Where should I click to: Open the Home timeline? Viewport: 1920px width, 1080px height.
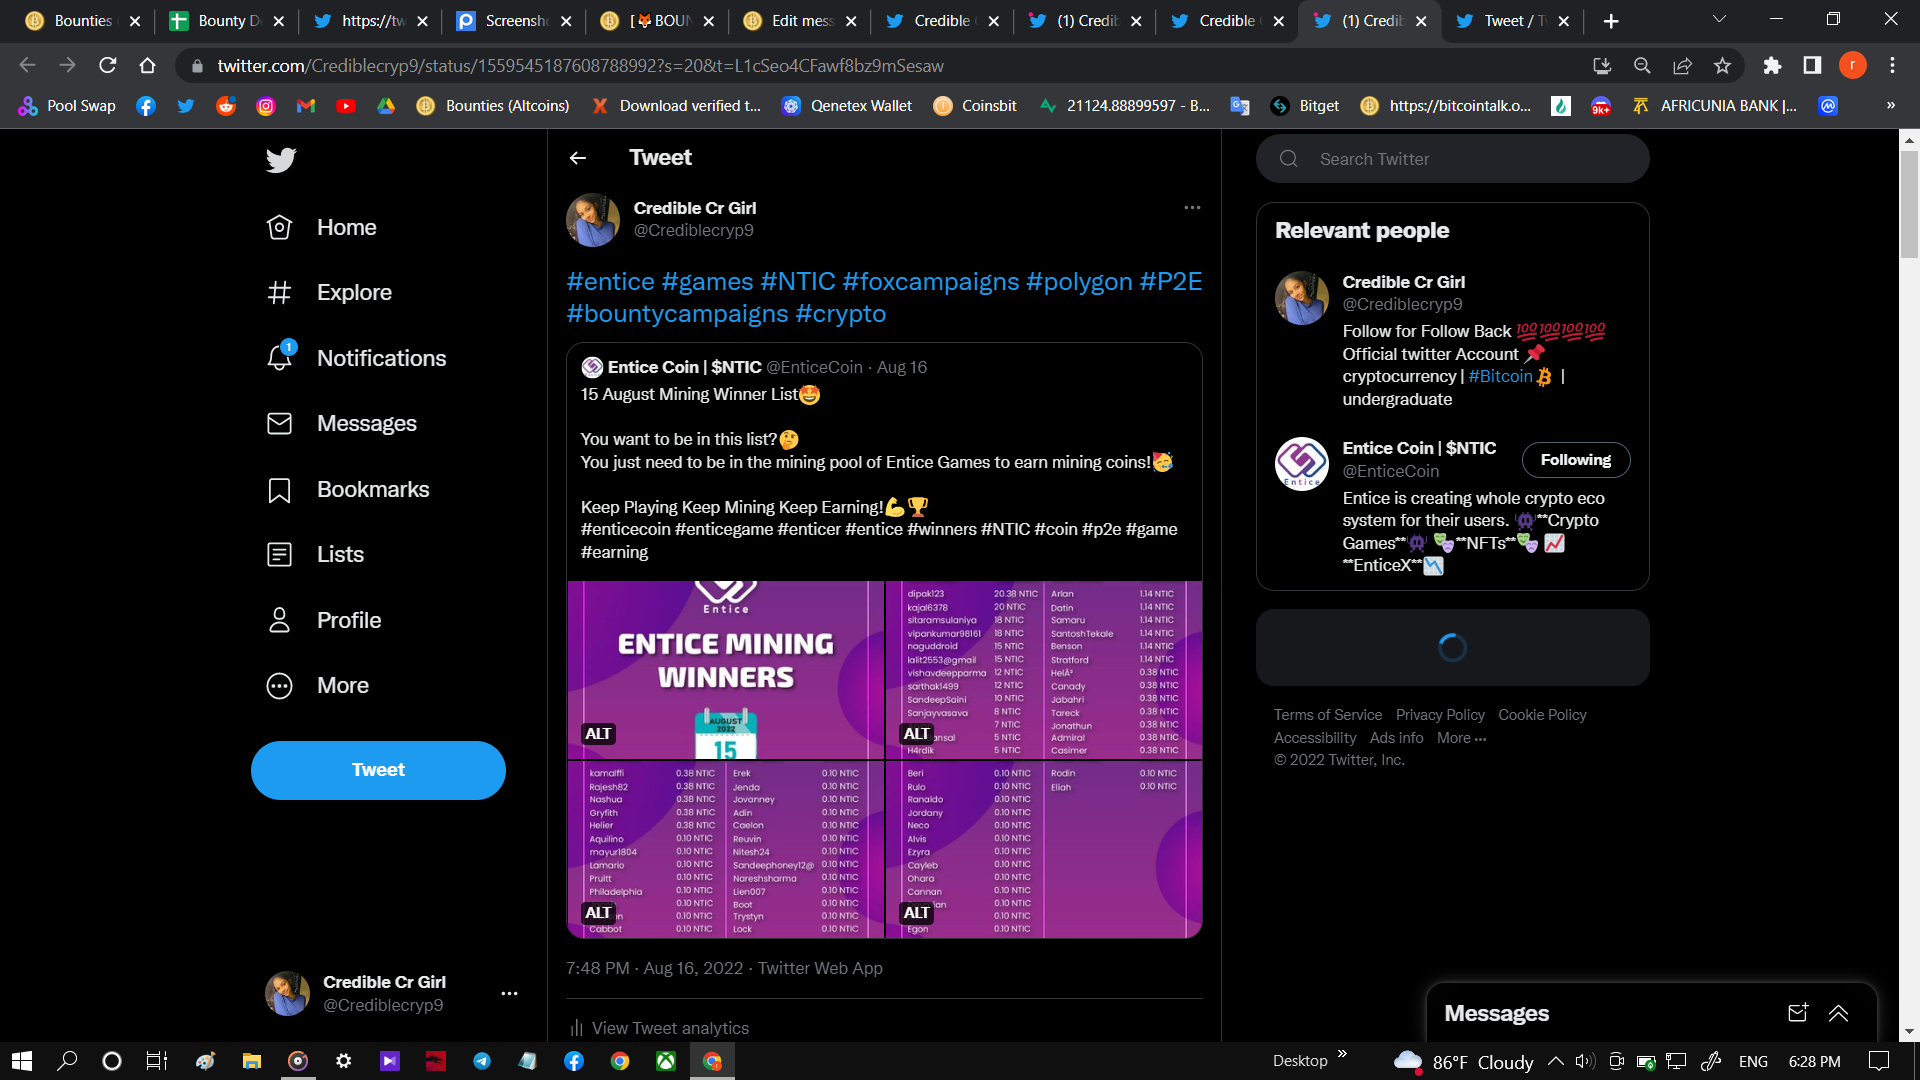[x=322, y=227]
